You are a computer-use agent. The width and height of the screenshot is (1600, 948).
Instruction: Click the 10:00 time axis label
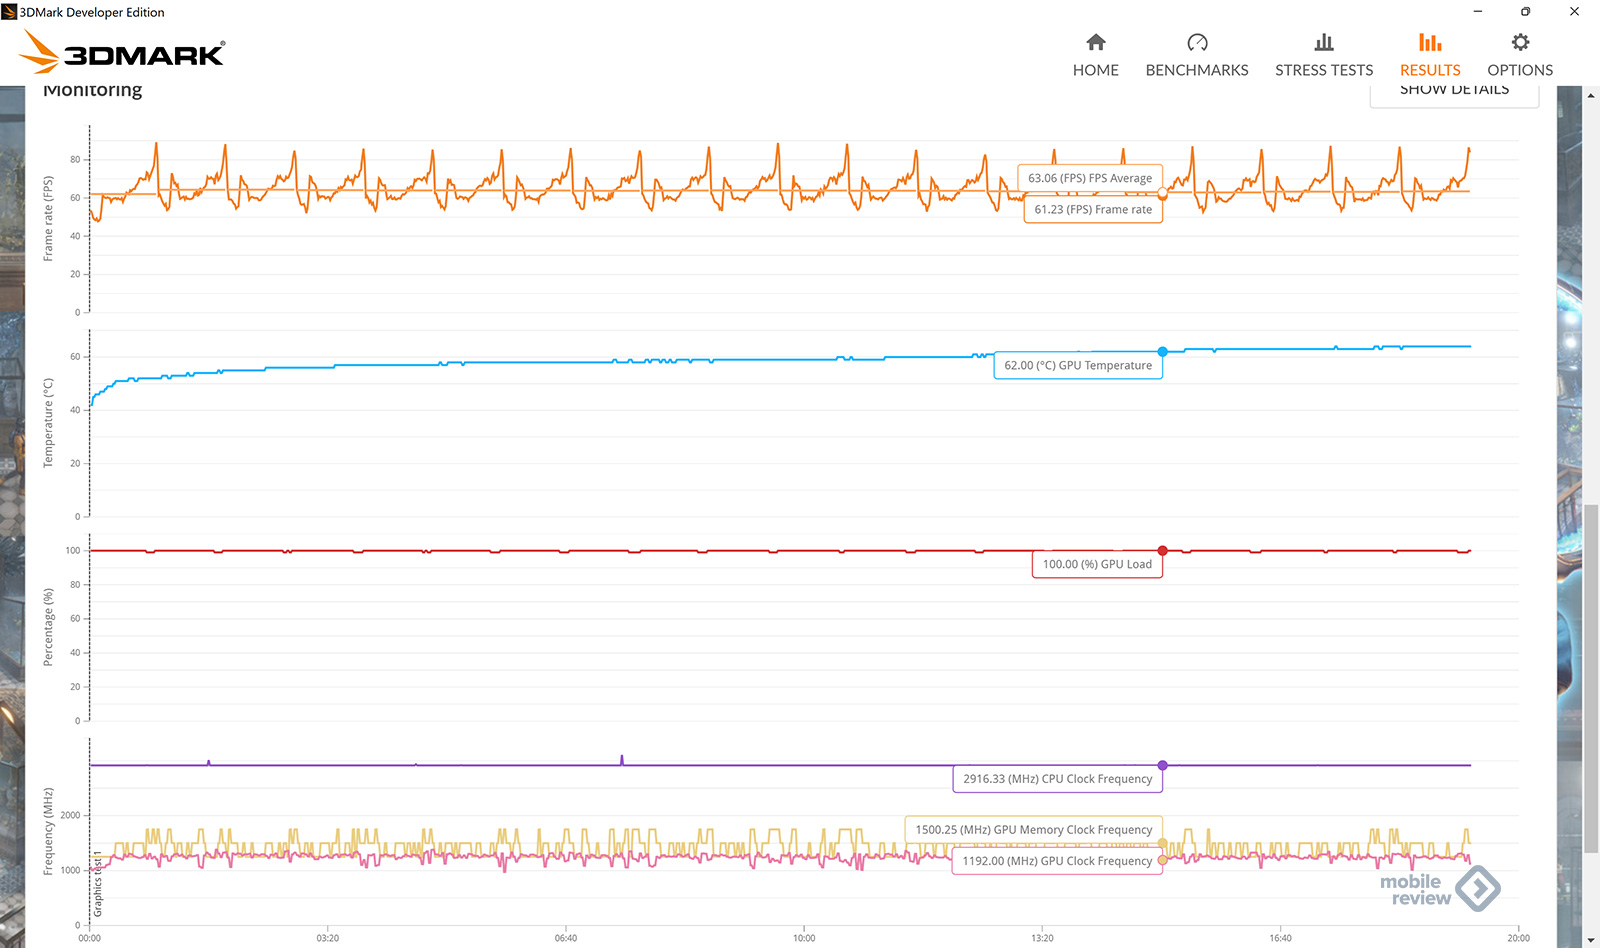(804, 938)
